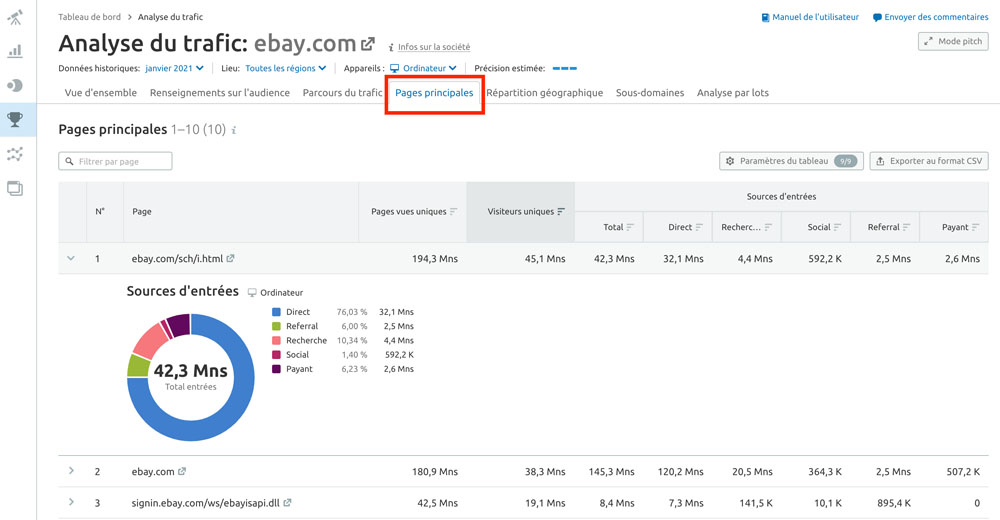The image size is (1000, 520).
Task: Click the 76,03 % Direct percentage
Action: pos(352,312)
